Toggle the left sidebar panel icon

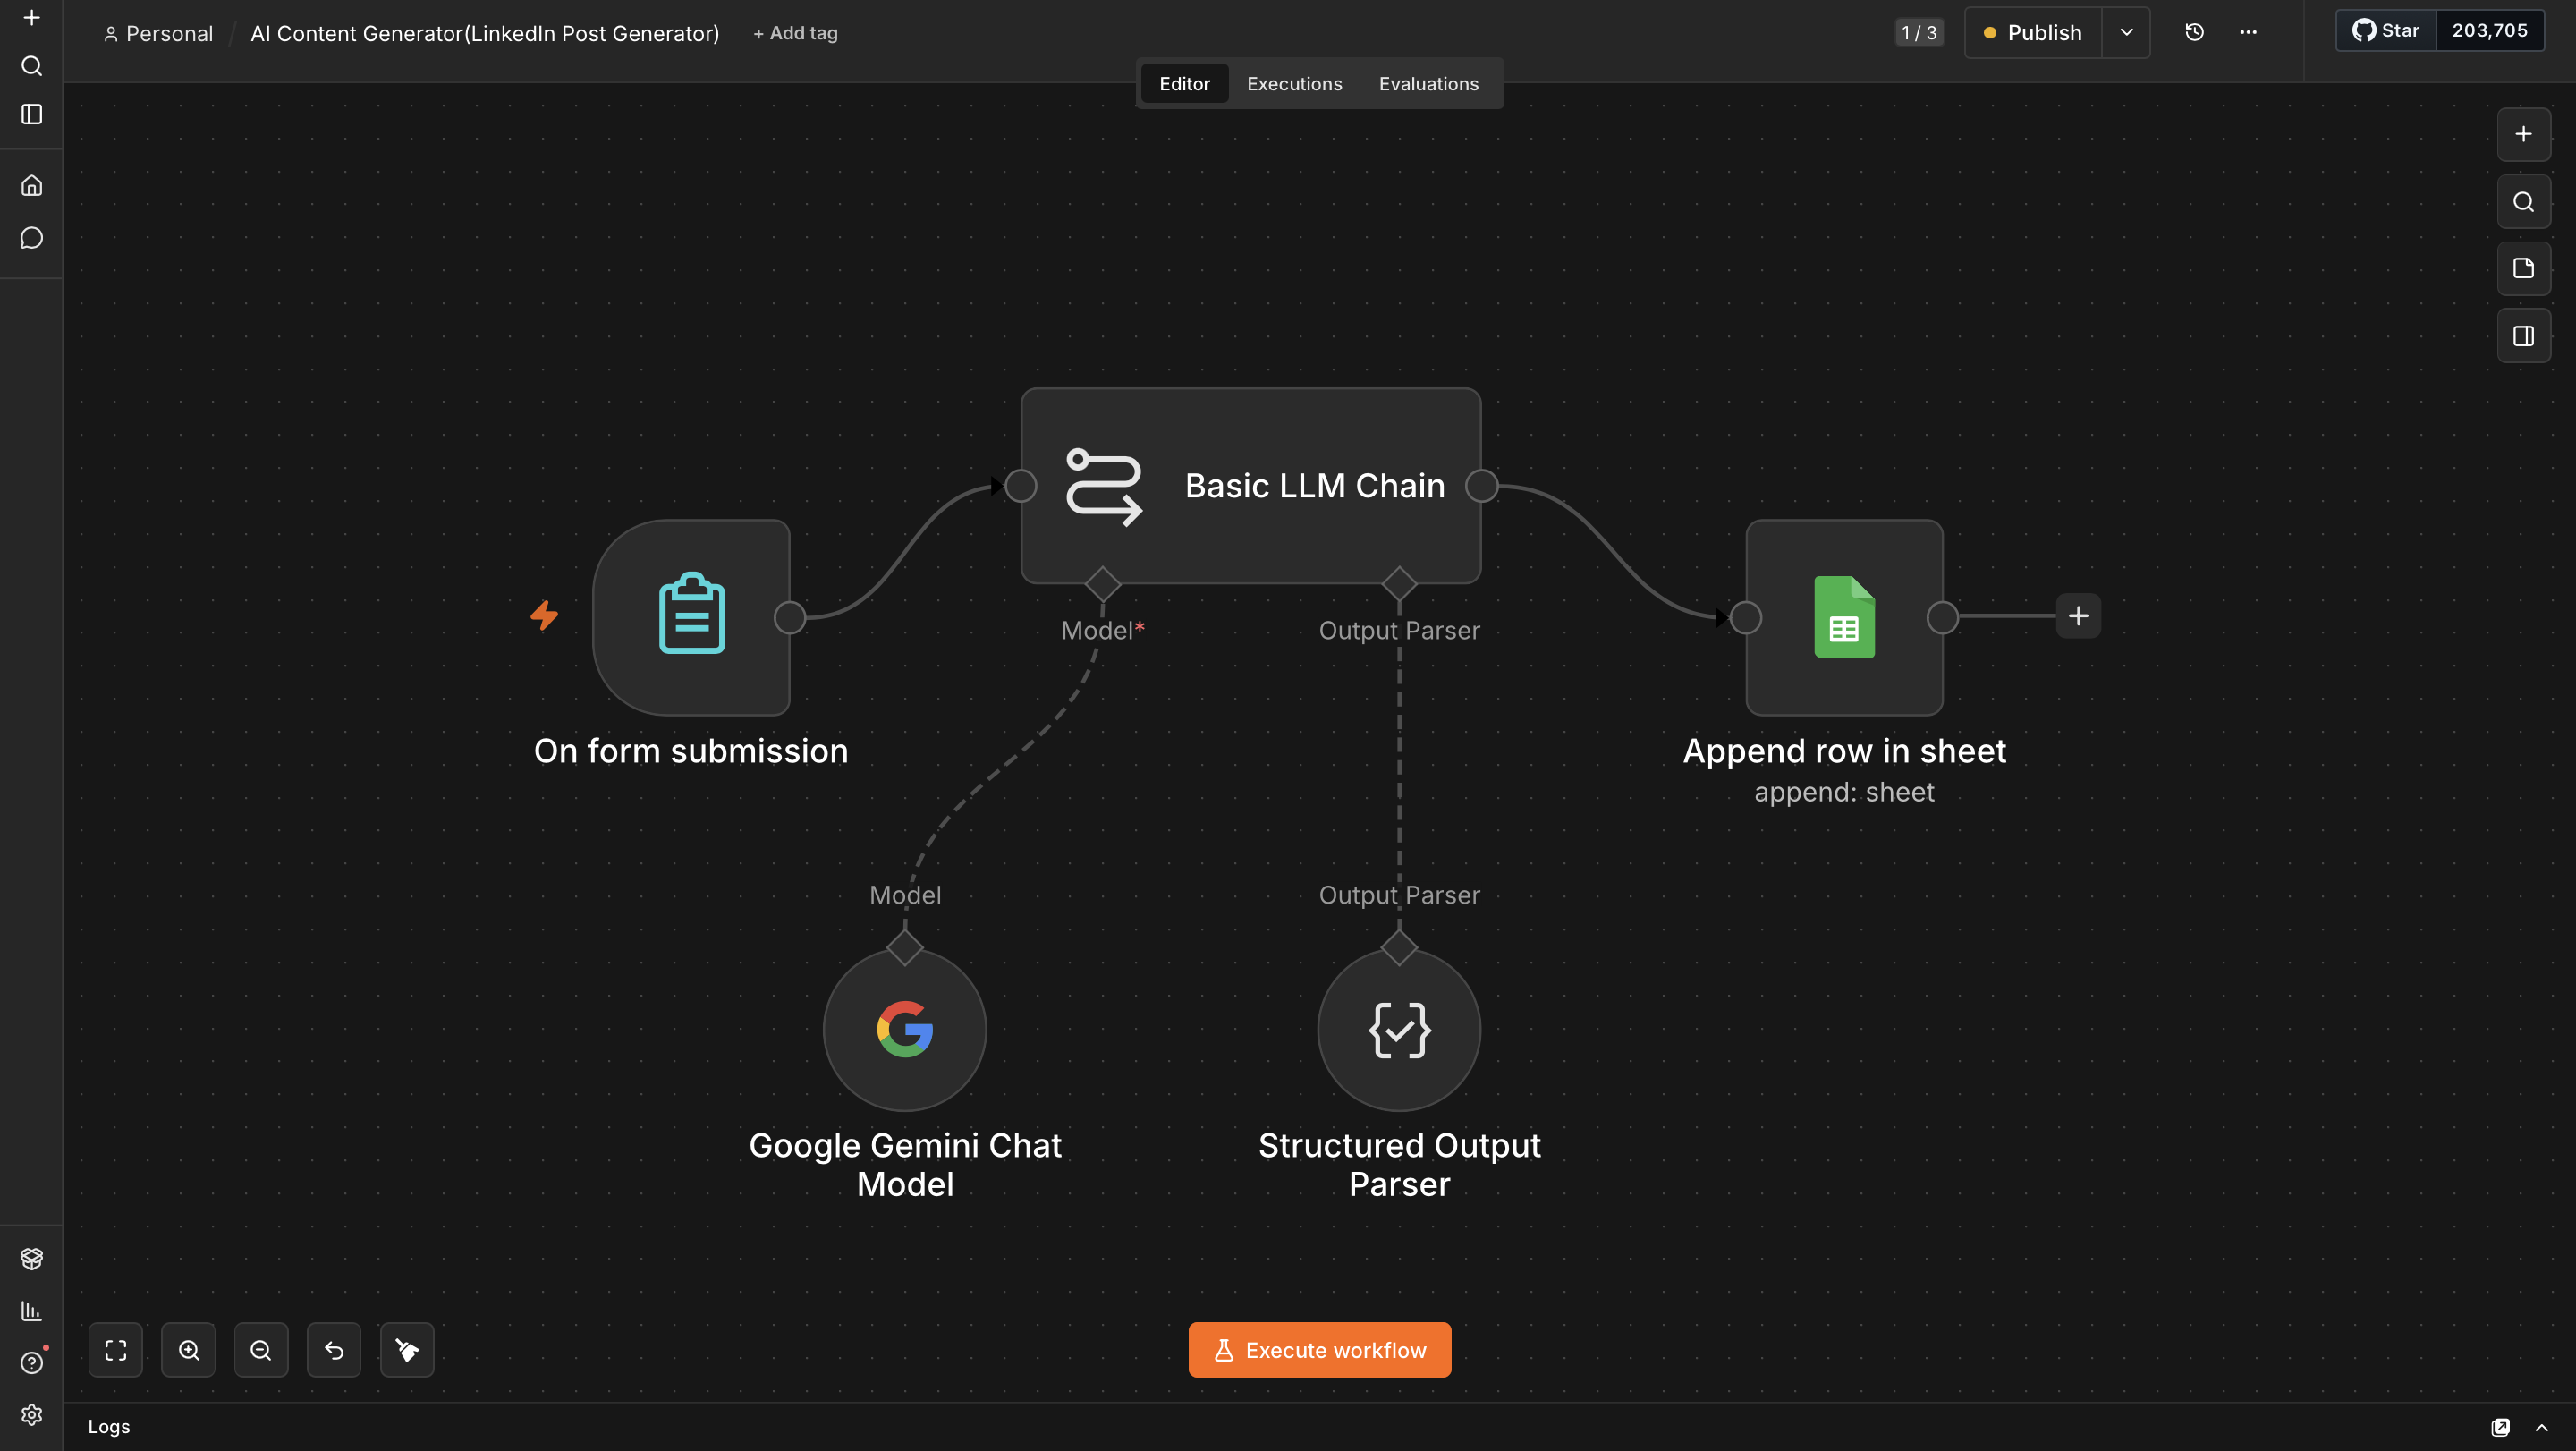(31, 114)
